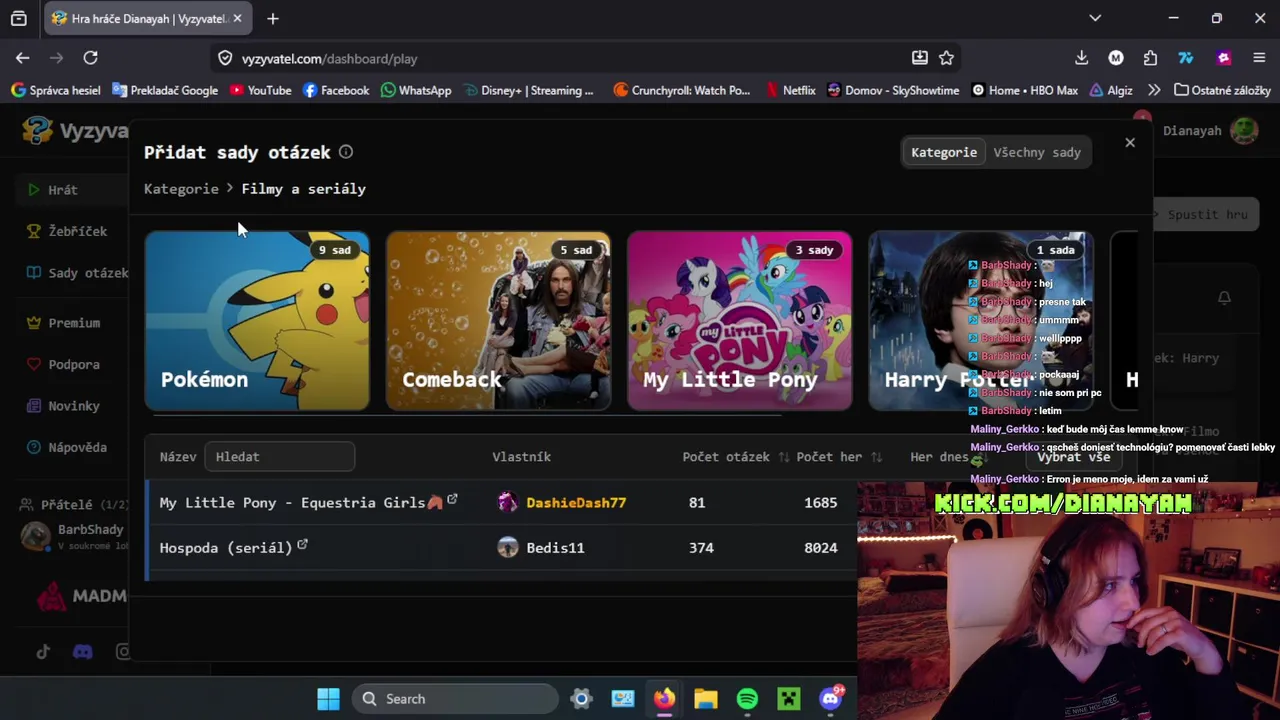The height and width of the screenshot is (720, 1280).
Task: Open a new browser tab
Action: [x=273, y=18]
